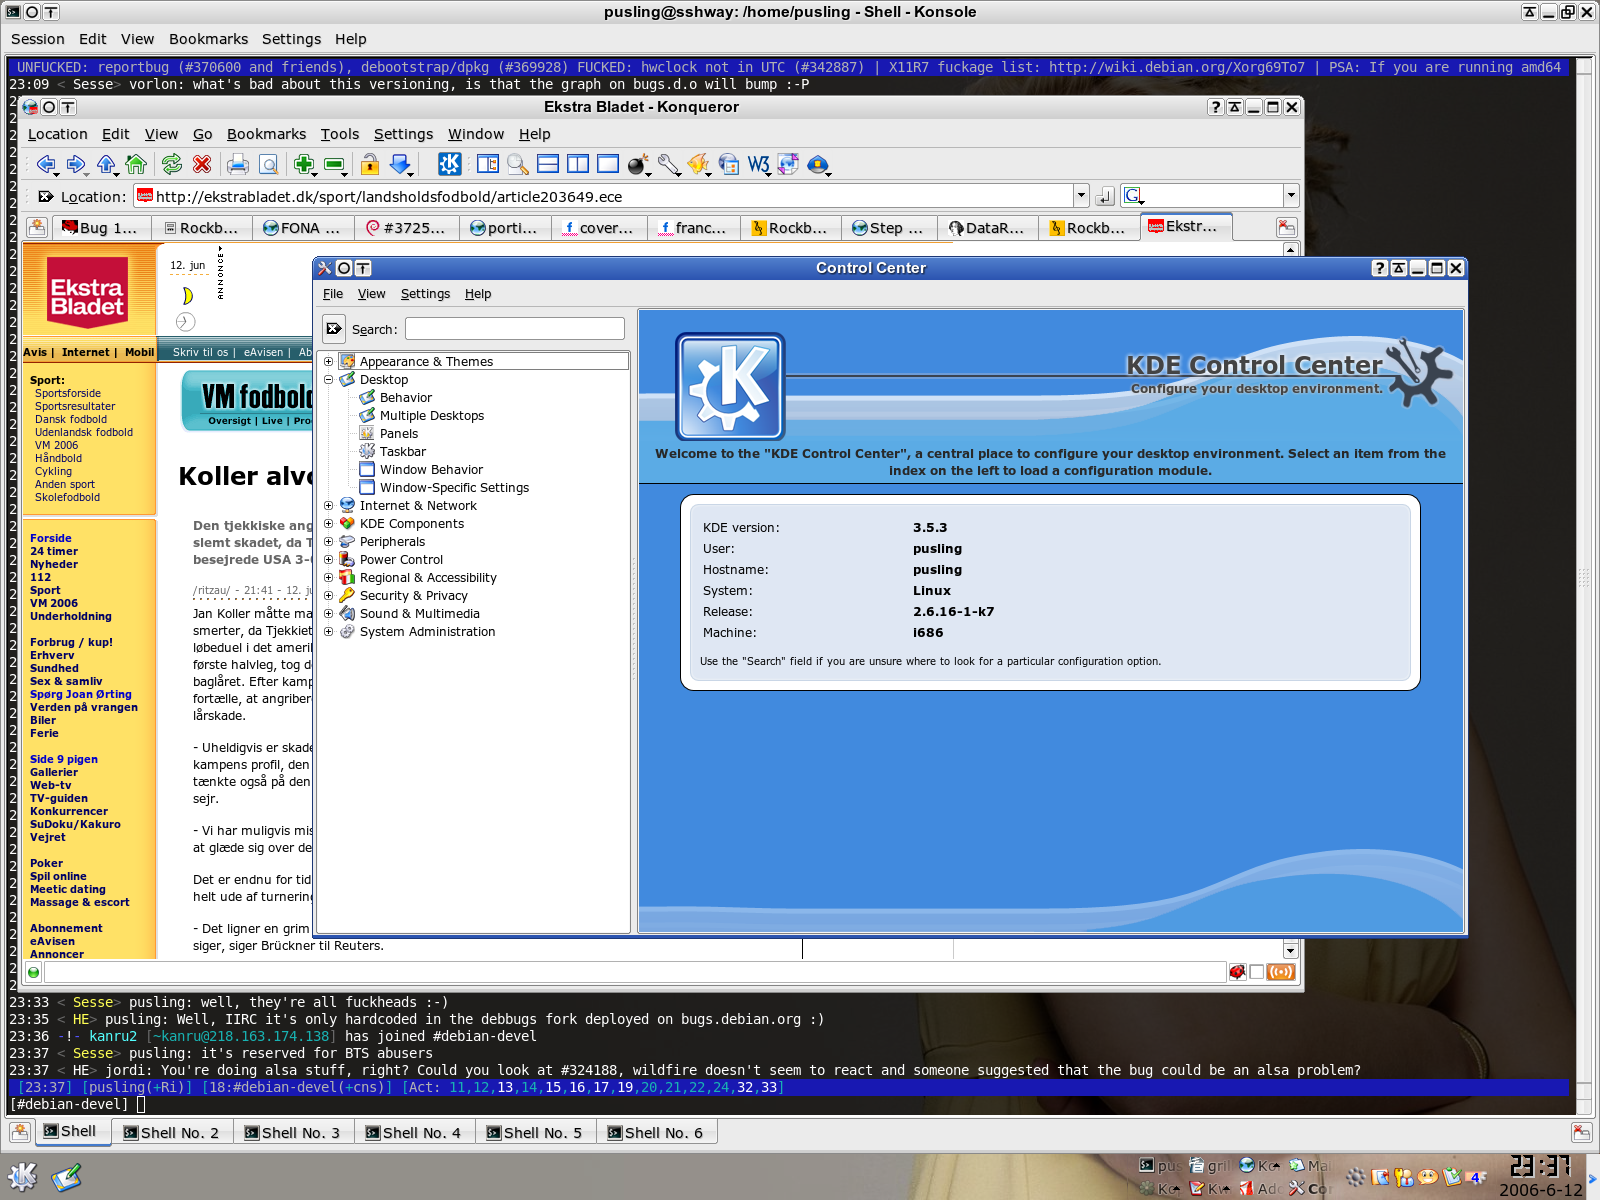Clear the location bar with the black X icon
The image size is (1600, 1200).
click(x=45, y=197)
